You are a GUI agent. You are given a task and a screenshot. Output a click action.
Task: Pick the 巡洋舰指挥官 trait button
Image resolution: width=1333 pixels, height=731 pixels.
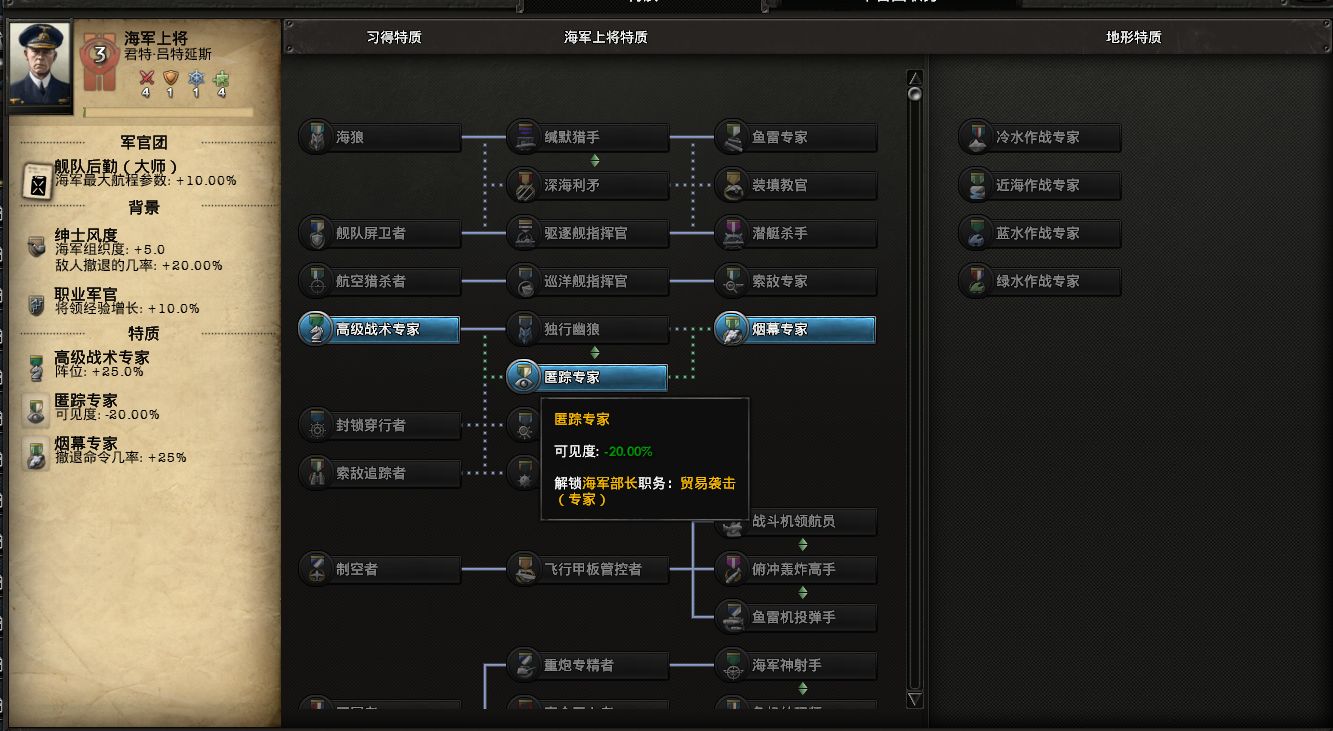pyautogui.click(x=587, y=282)
